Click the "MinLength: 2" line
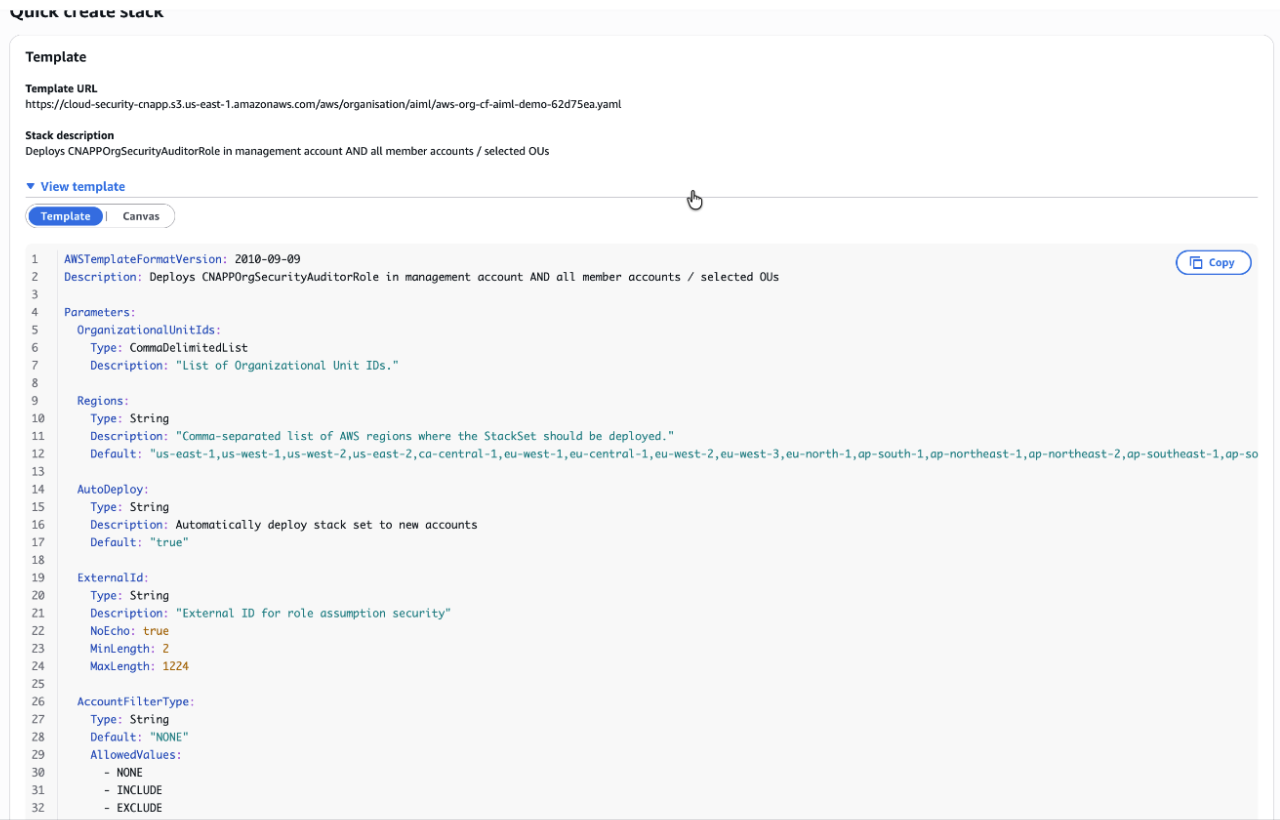This screenshot has height=820, width=1280. pos(129,649)
